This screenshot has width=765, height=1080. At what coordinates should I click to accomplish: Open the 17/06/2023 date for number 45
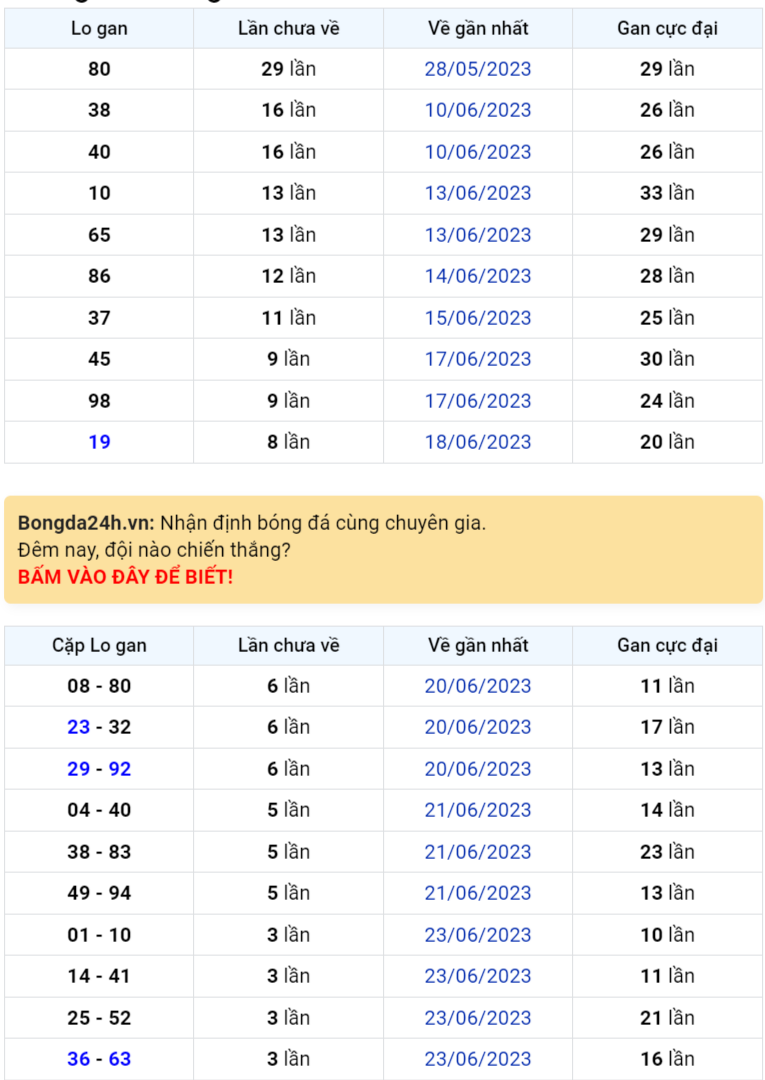click(478, 359)
